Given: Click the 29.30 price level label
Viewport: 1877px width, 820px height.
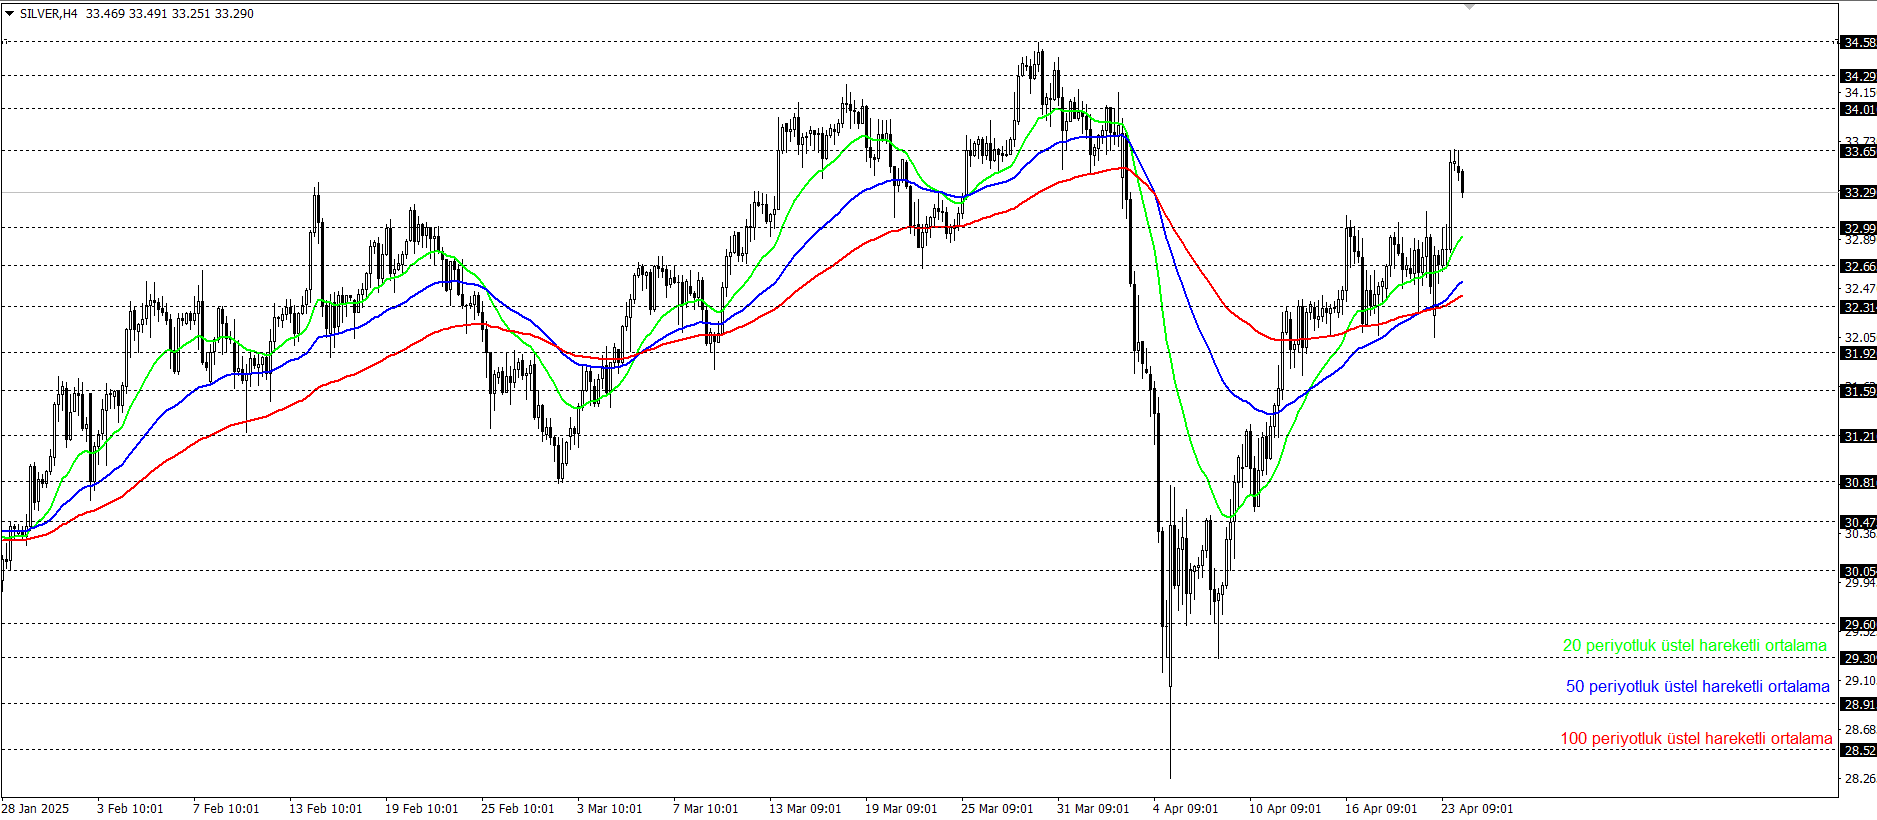Looking at the screenshot, I should pyautogui.click(x=1859, y=658).
